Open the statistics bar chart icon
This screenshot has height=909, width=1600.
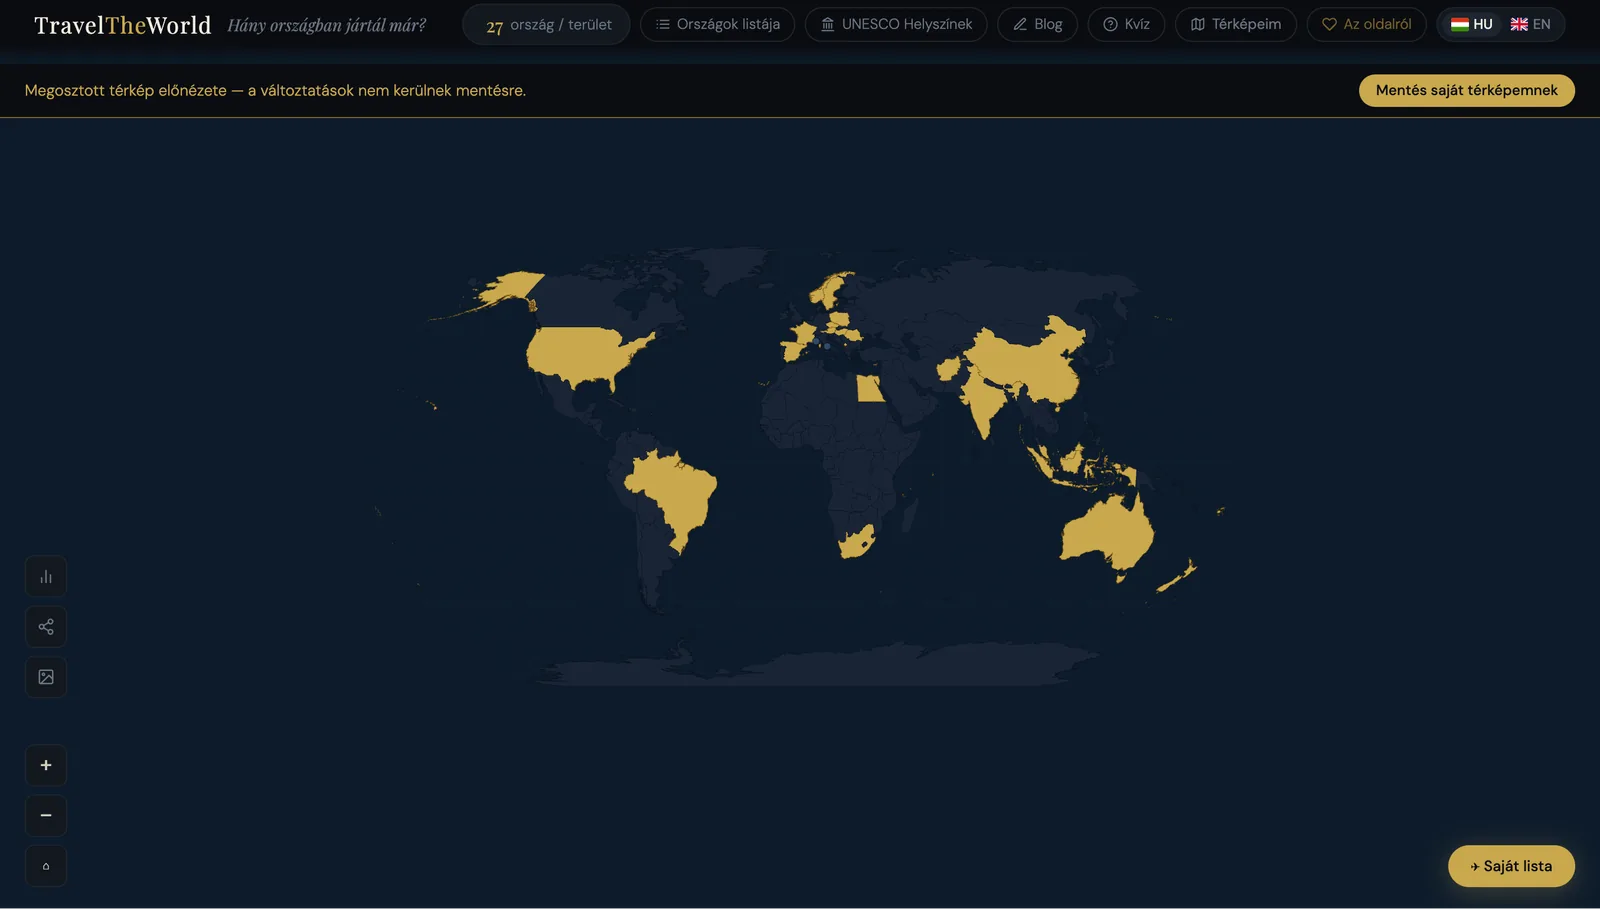pos(46,577)
